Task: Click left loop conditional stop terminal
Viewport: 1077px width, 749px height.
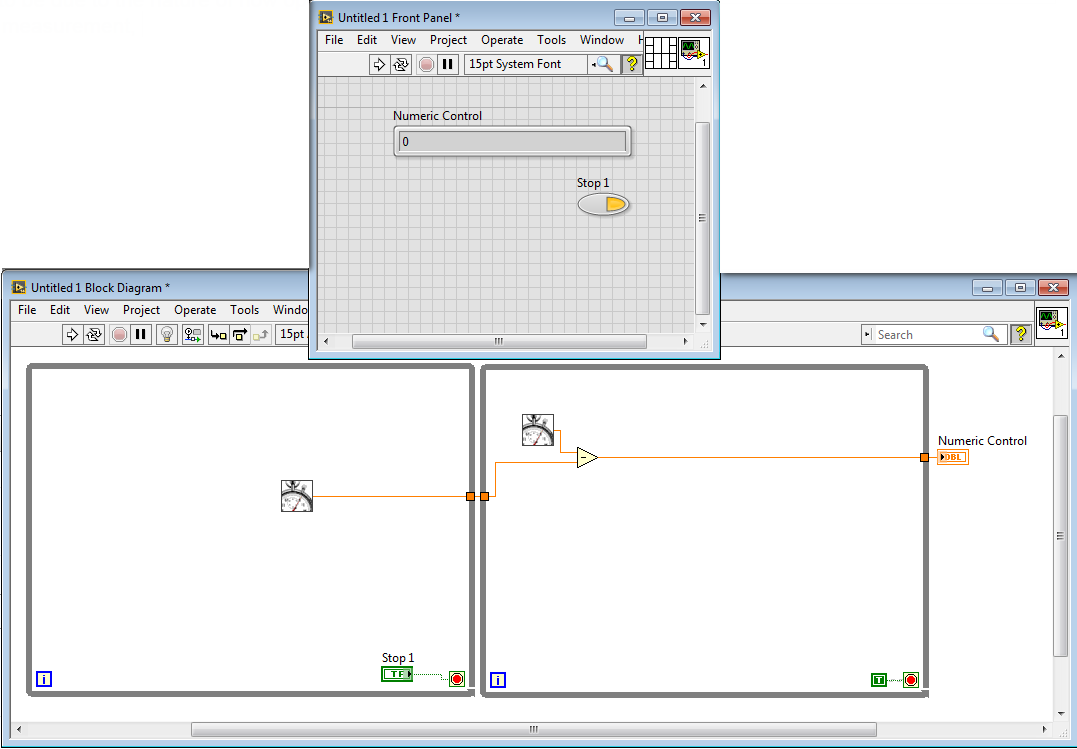Action: click(x=457, y=679)
